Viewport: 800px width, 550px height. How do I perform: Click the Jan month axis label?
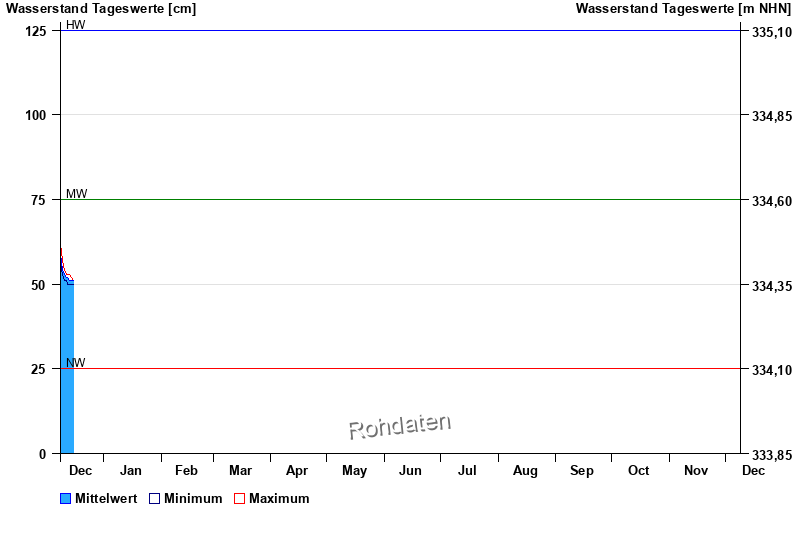click(131, 471)
